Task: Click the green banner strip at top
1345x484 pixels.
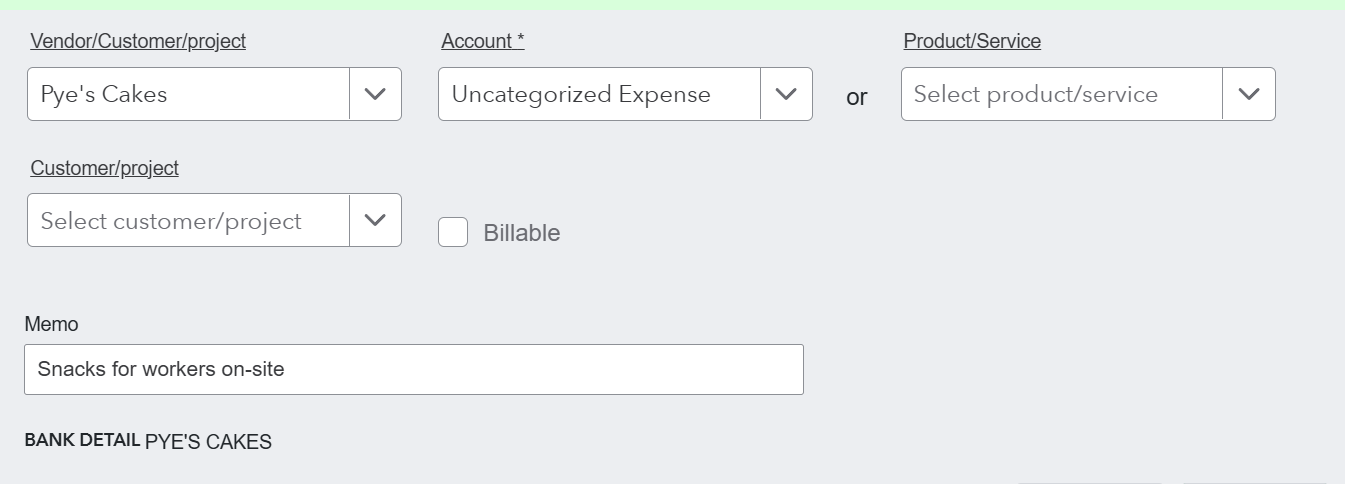Action: [x=672, y=4]
